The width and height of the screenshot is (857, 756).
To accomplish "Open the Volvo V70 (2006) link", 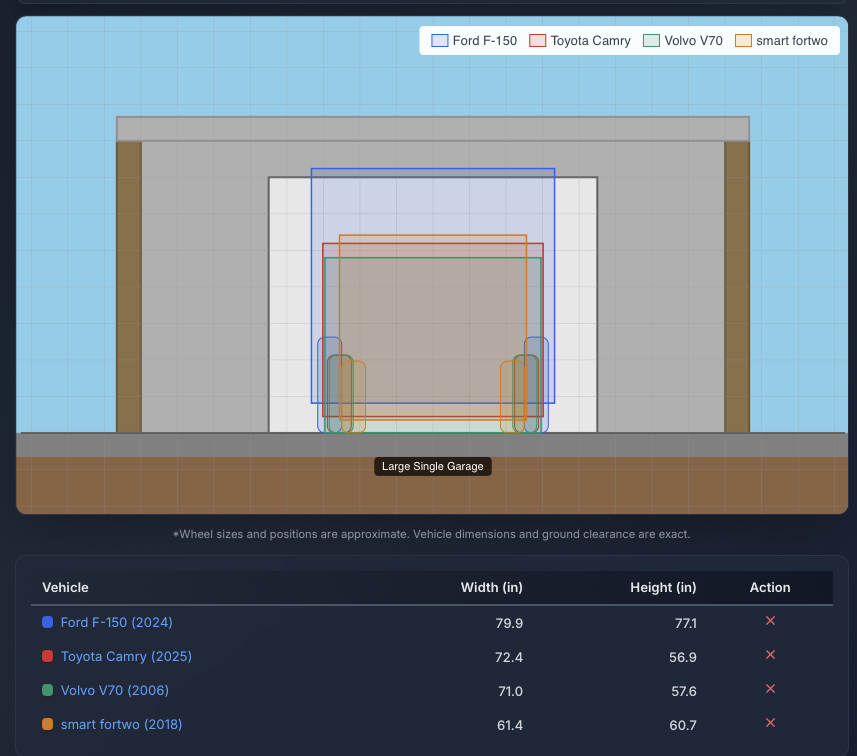I will [115, 690].
